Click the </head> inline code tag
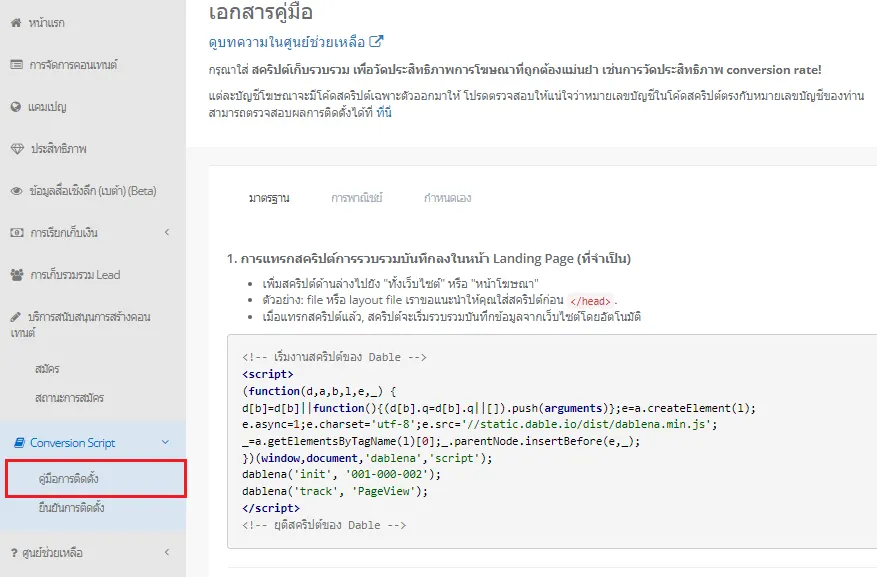The width and height of the screenshot is (877, 577). point(591,301)
